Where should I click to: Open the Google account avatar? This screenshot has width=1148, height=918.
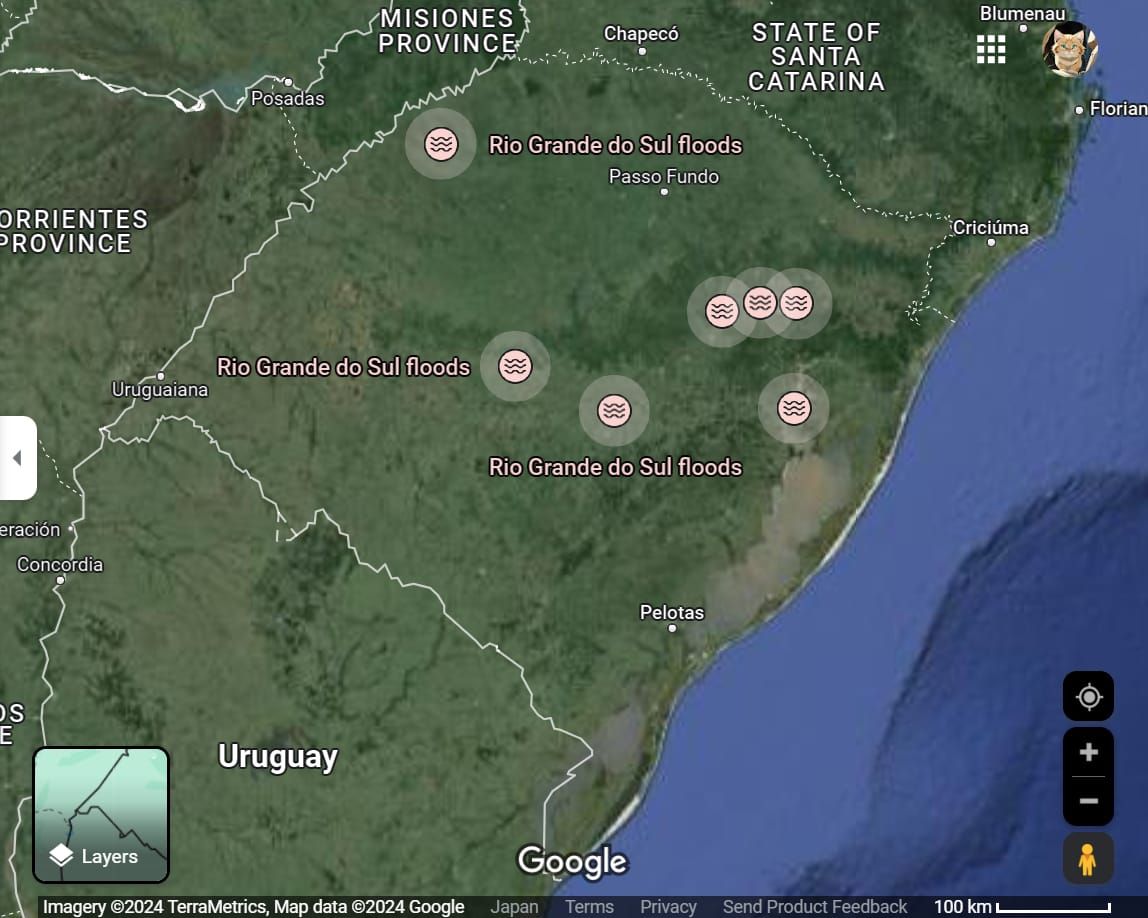[1069, 49]
